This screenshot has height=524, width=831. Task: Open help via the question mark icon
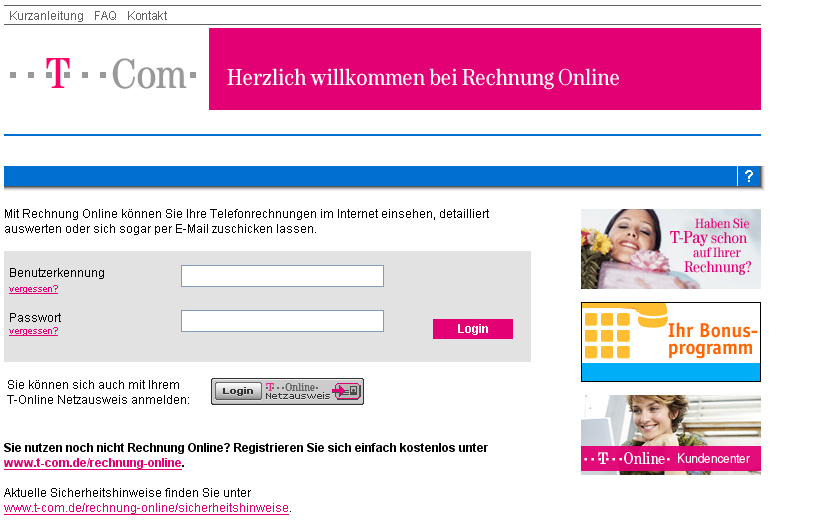[749, 176]
